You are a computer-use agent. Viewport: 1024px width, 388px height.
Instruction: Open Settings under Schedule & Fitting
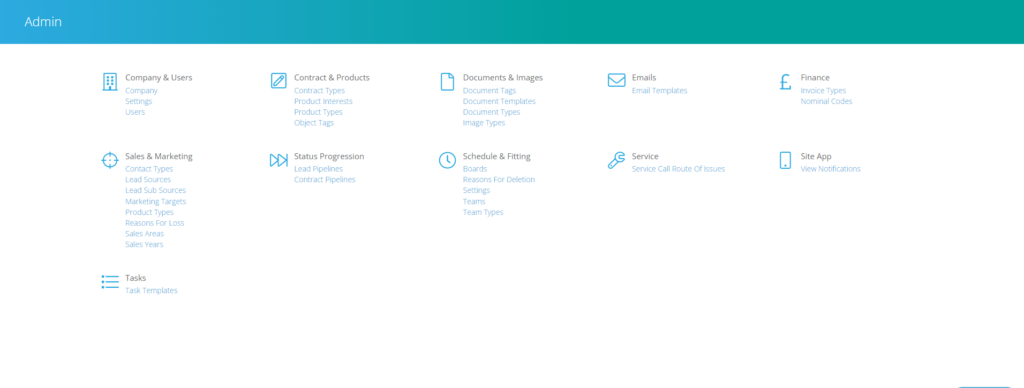pyautogui.click(x=476, y=190)
